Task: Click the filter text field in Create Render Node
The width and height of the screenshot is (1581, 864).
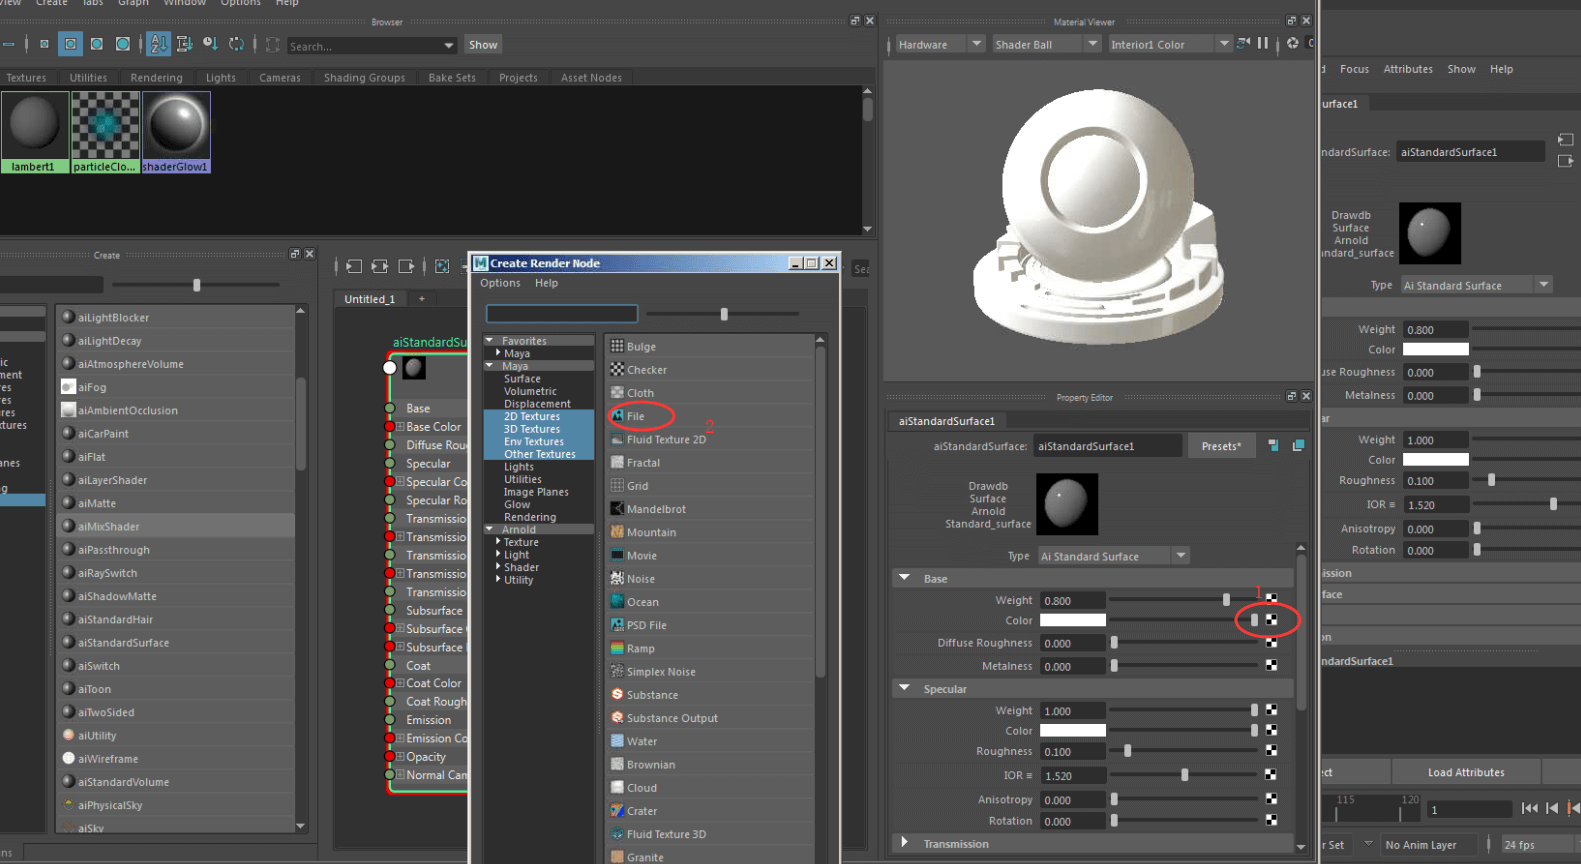Action: coord(561,314)
